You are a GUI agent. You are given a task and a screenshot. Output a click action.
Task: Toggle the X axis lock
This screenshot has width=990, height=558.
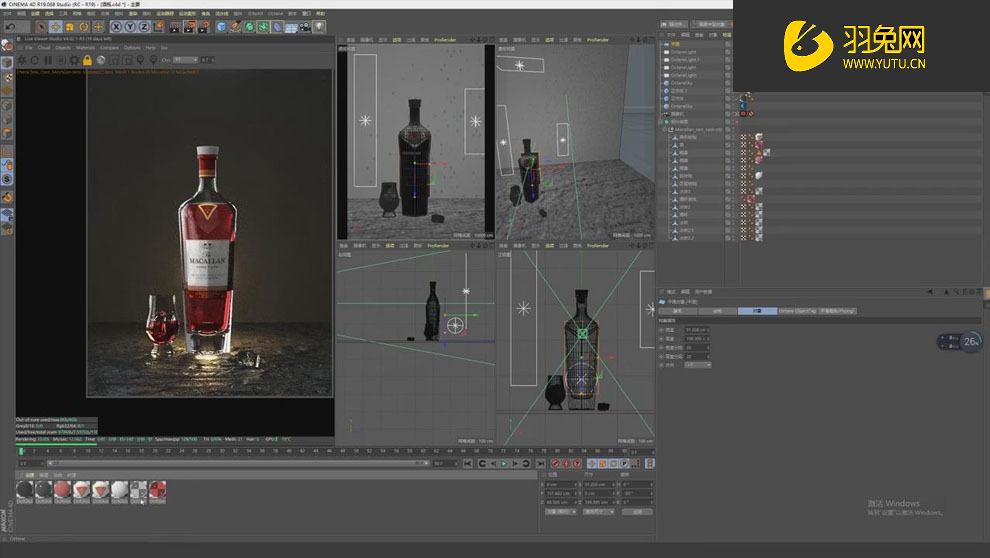tap(116, 27)
